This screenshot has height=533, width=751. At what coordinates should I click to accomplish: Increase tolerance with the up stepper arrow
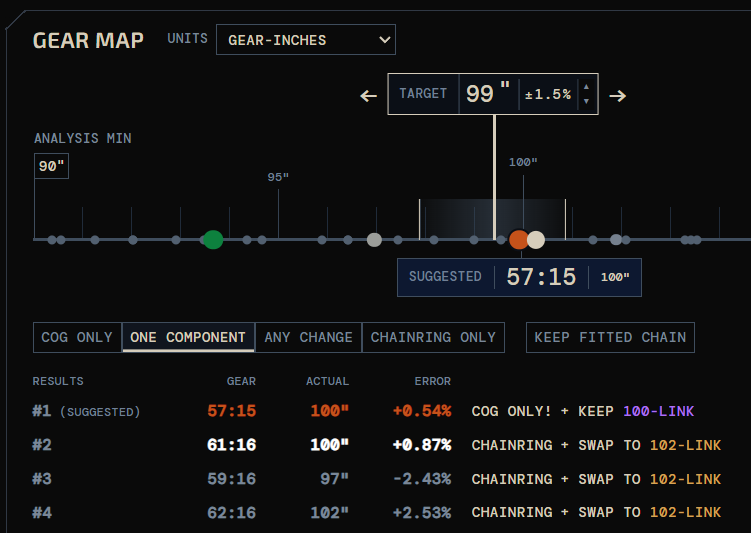[586, 87]
